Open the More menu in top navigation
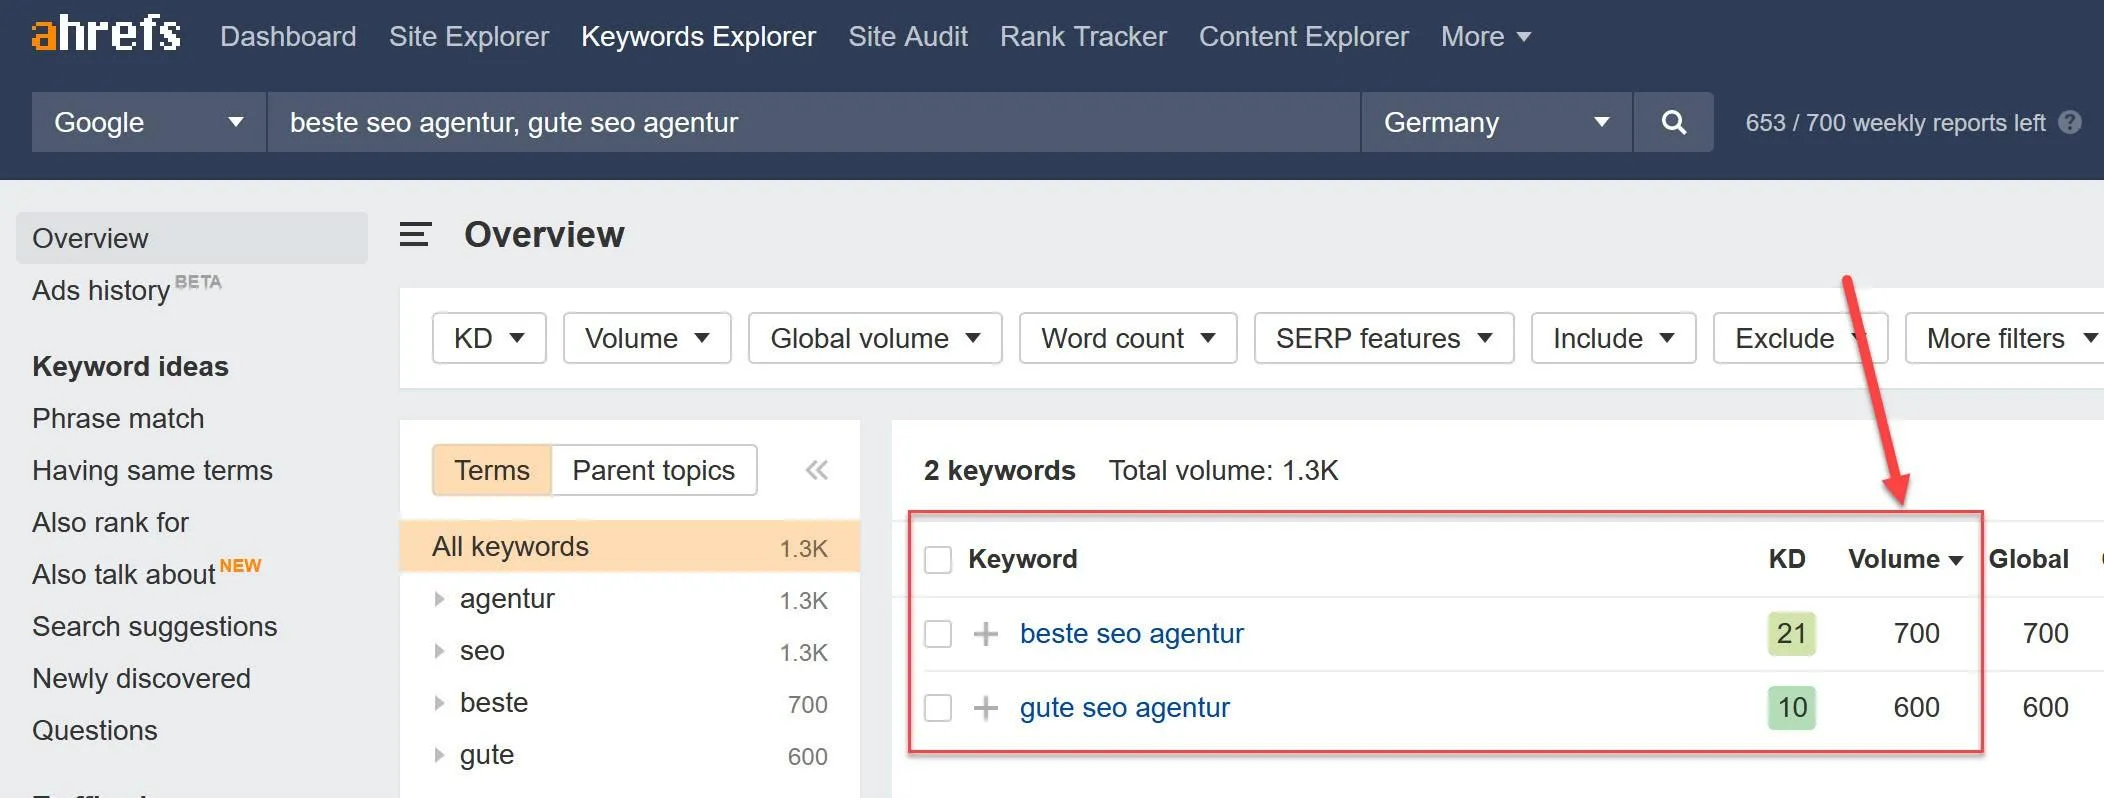The image size is (2104, 798). point(1486,36)
